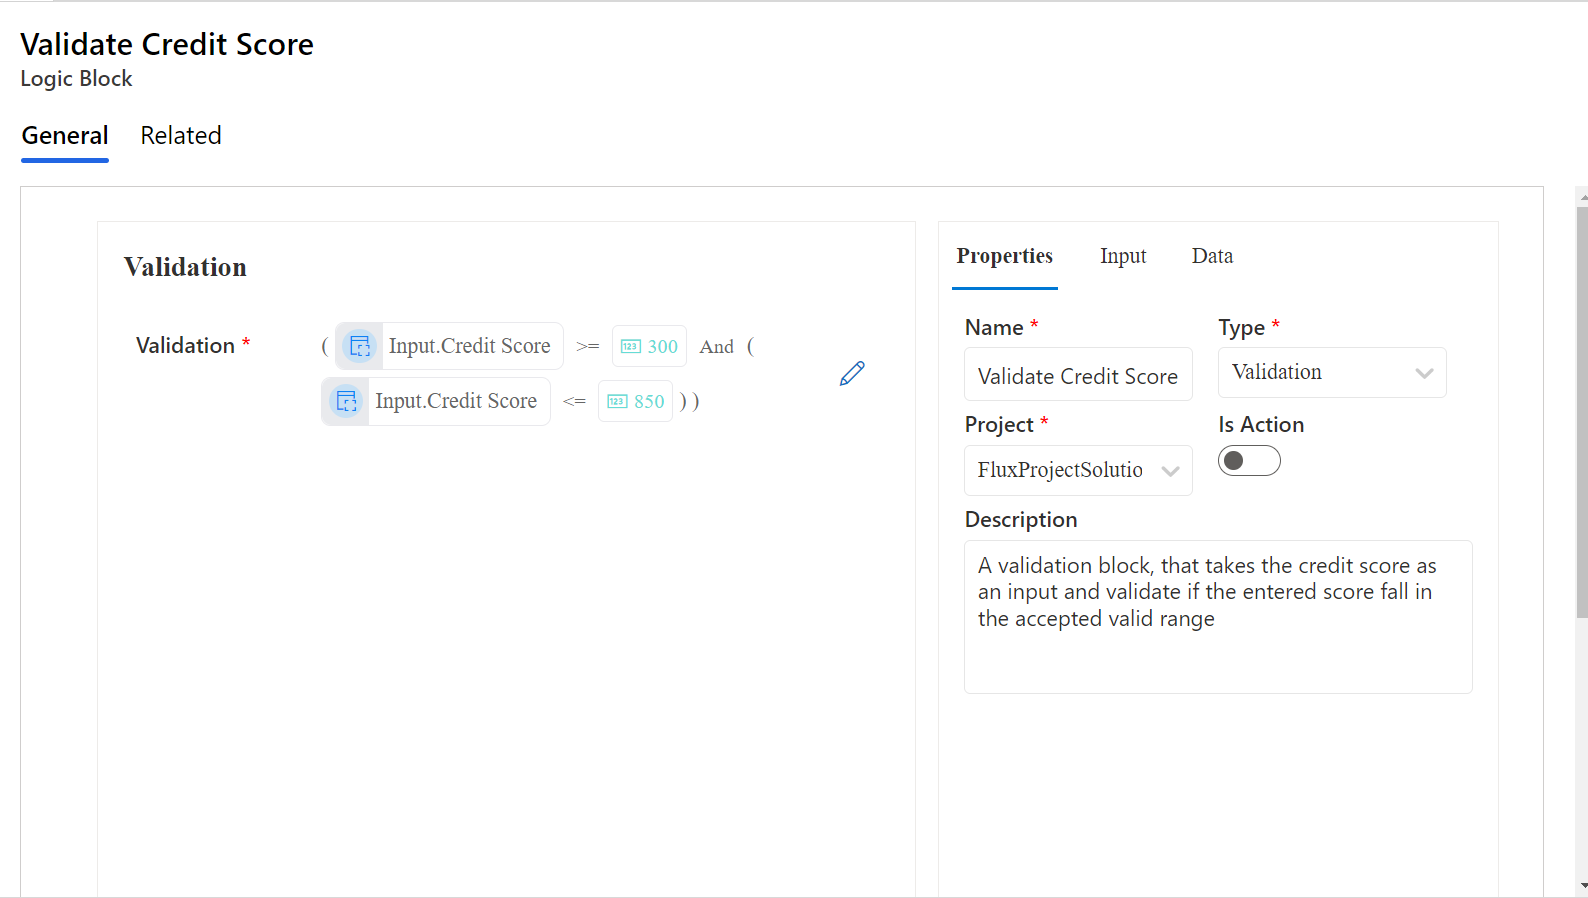Select the Input tab
The image size is (1588, 898).
(1123, 256)
